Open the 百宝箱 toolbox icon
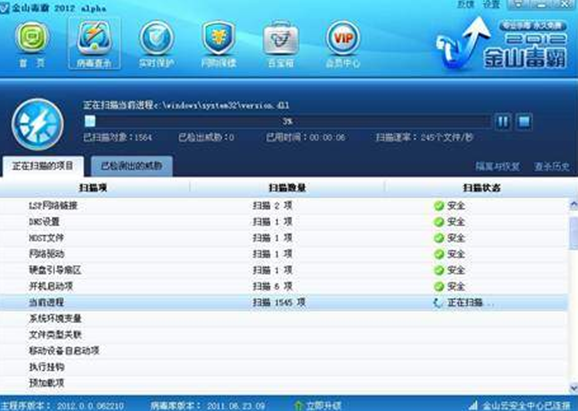Screen dimensions: 578x411 point(281,38)
